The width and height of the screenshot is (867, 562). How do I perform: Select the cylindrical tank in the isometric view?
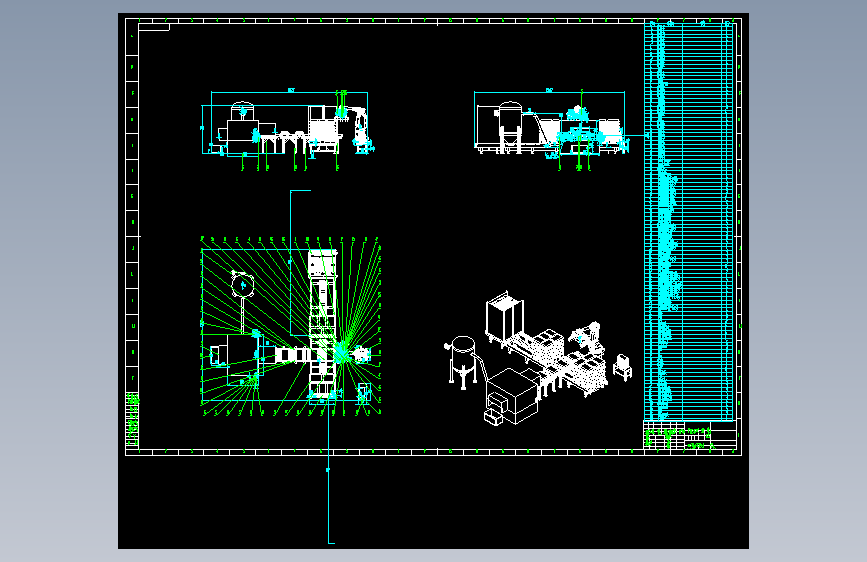(x=462, y=361)
